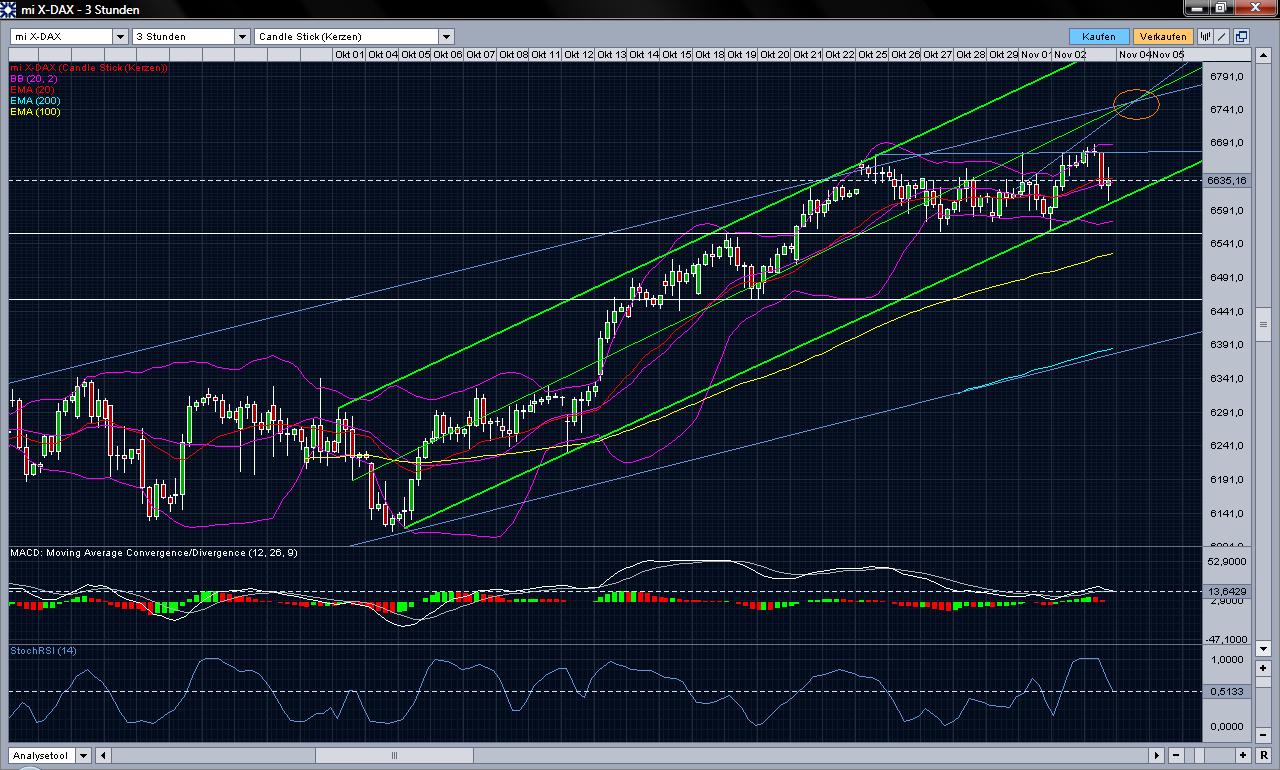Click the Analysetool text field

click(x=43, y=755)
